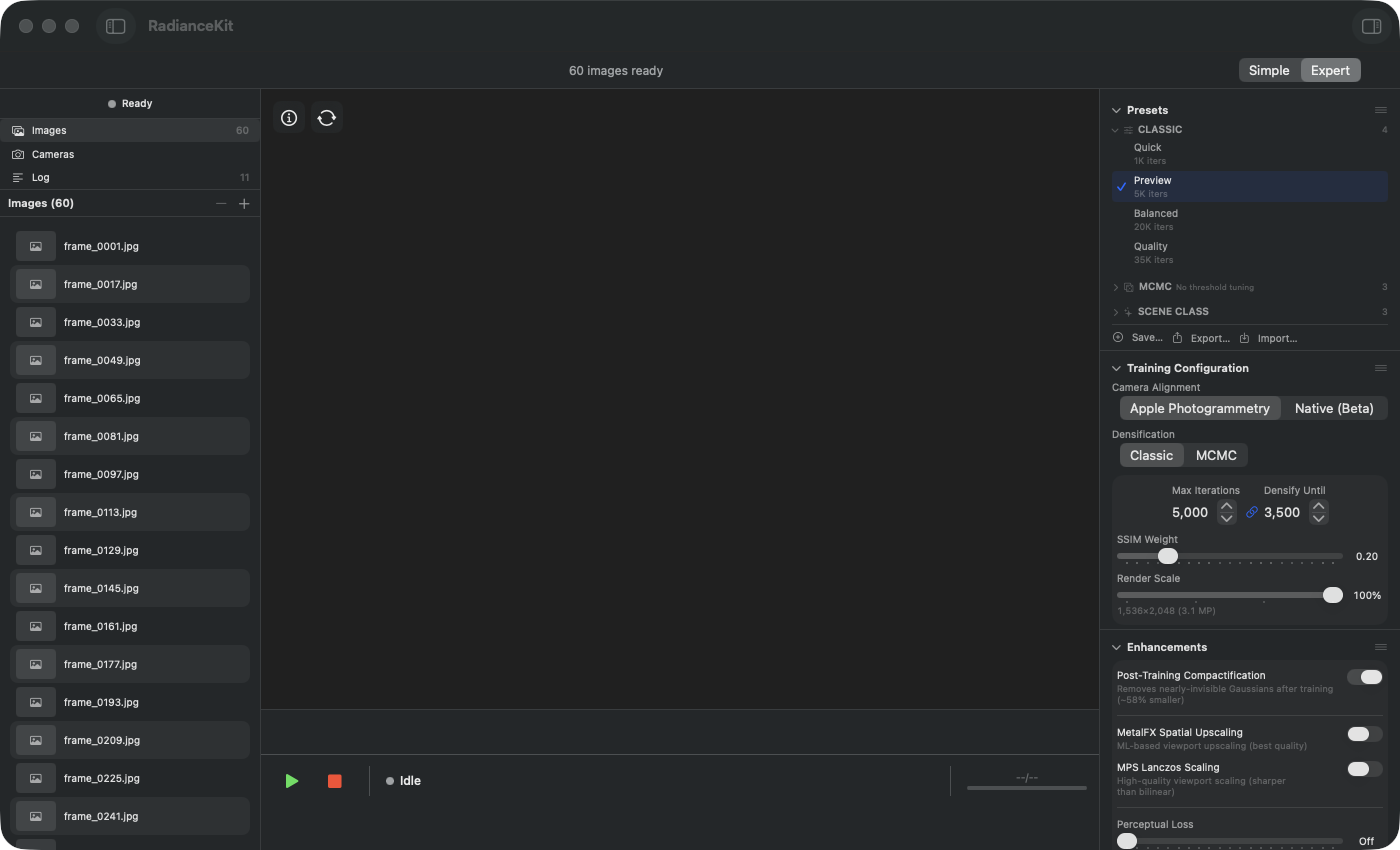The width and height of the screenshot is (1400, 850).
Task: Remove image using the minus icon
Action: pos(221,203)
